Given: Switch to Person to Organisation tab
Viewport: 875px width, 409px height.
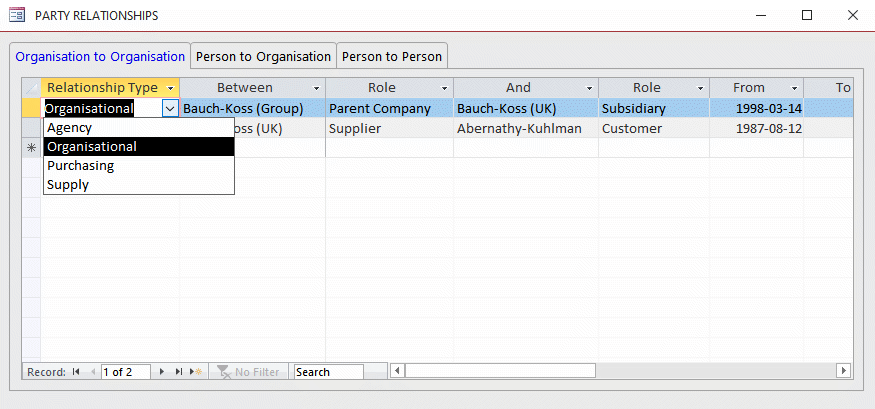Looking at the screenshot, I should tap(263, 56).
